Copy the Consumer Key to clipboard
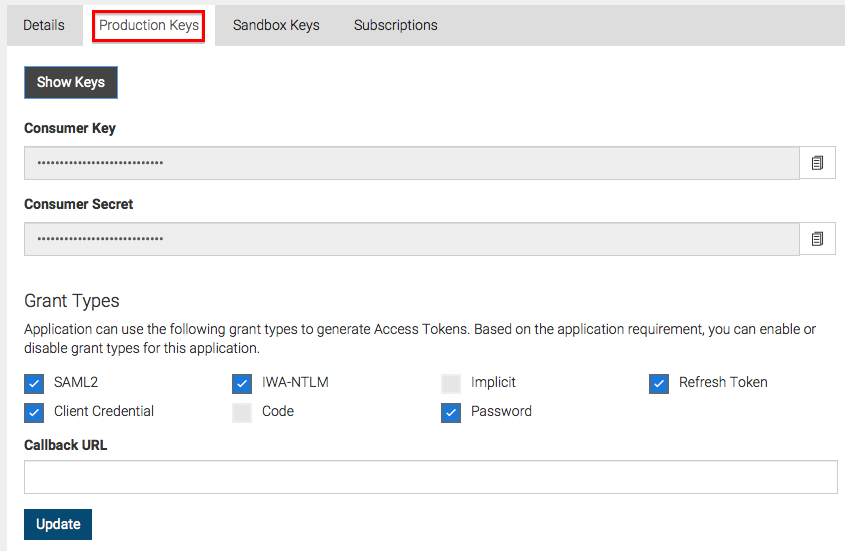This screenshot has height=551, width=845. (817, 162)
